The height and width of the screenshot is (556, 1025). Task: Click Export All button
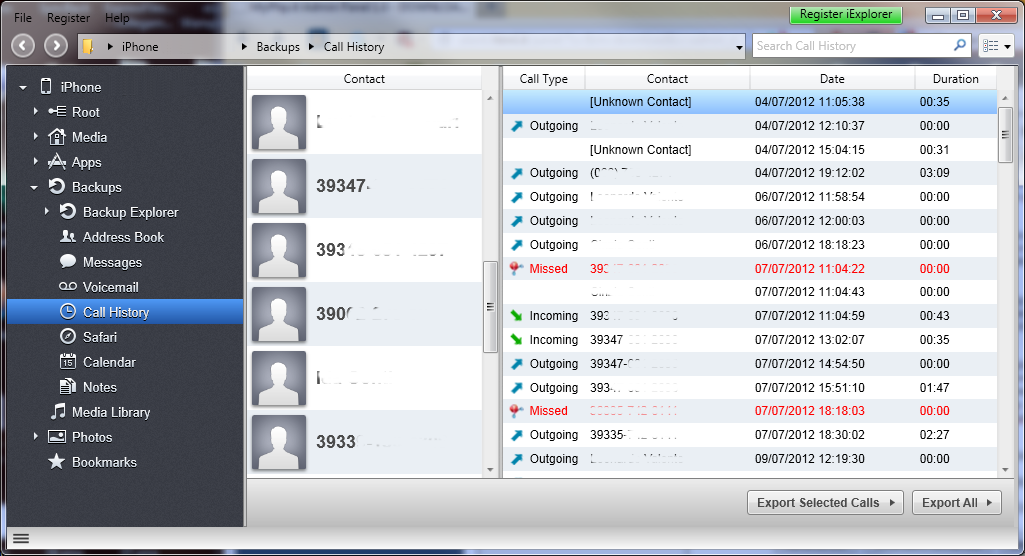[956, 503]
